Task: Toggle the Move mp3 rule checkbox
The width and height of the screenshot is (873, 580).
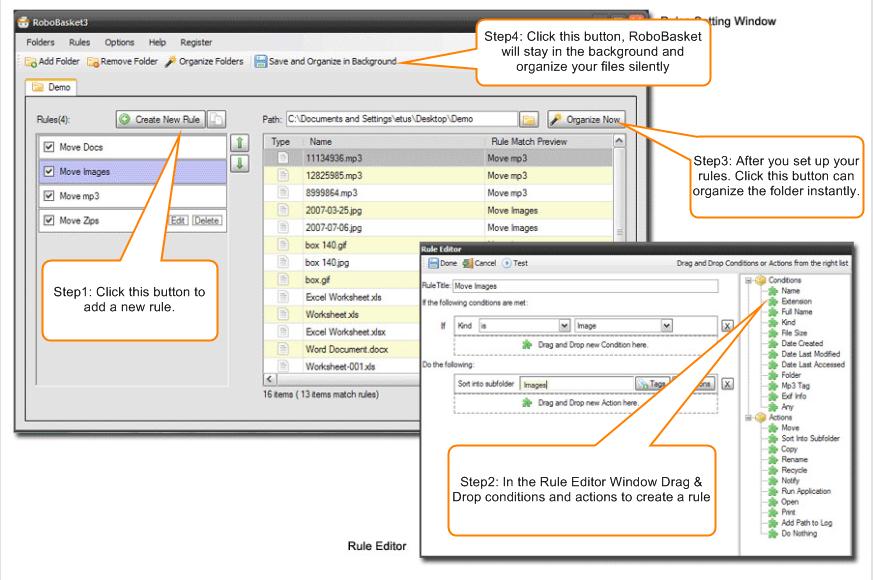Action: (49, 196)
